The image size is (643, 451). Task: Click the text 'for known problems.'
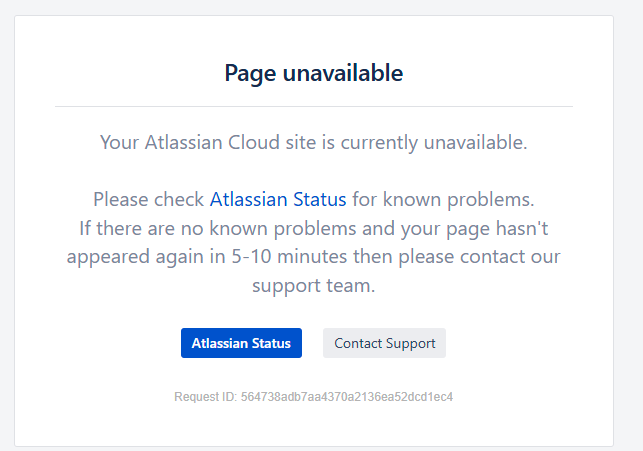(443, 200)
